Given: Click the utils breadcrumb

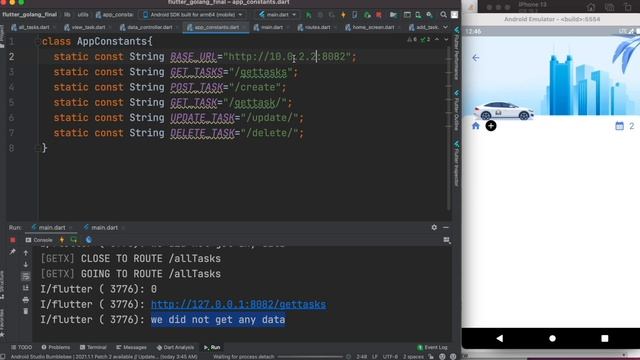Looking at the screenshot, I should coord(83,15).
